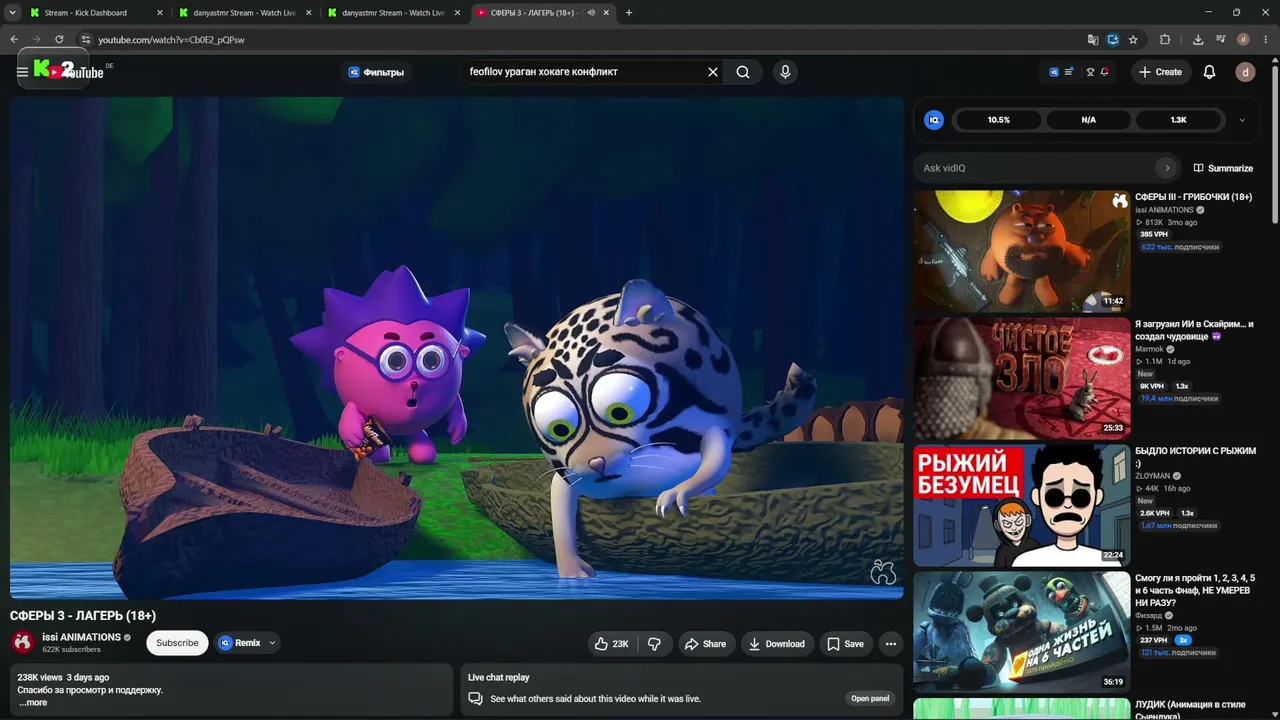The width and height of the screenshot is (1280, 720).
Task: Open more actions three-dot menu
Action: point(891,644)
